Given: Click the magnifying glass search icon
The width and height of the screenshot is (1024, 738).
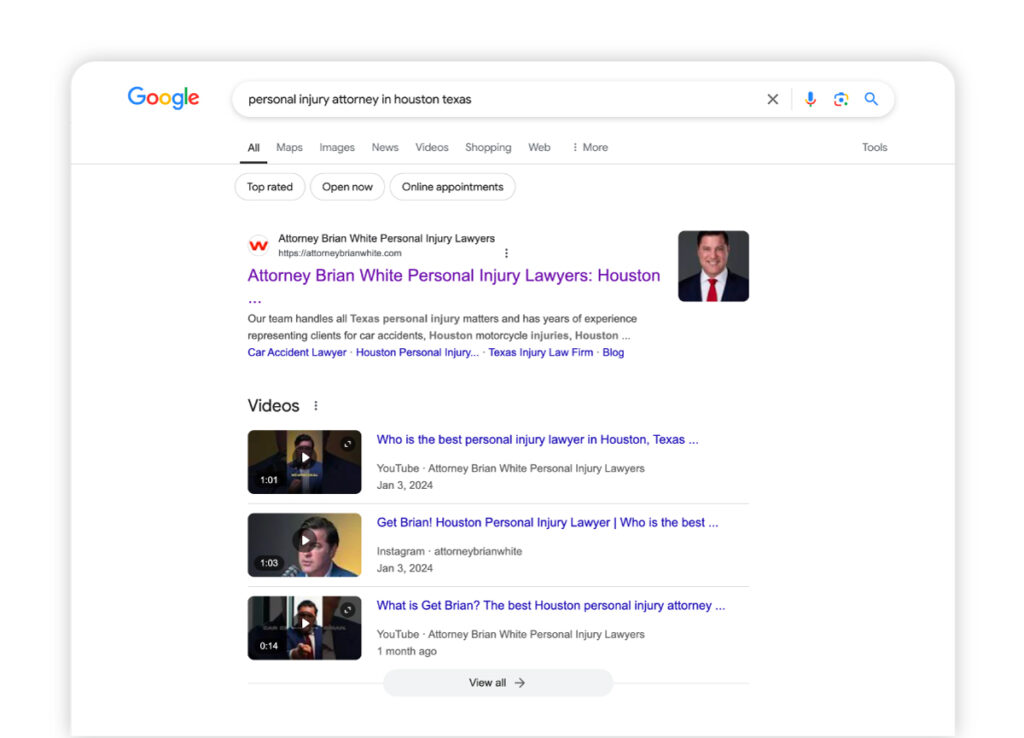Looking at the screenshot, I should [871, 99].
